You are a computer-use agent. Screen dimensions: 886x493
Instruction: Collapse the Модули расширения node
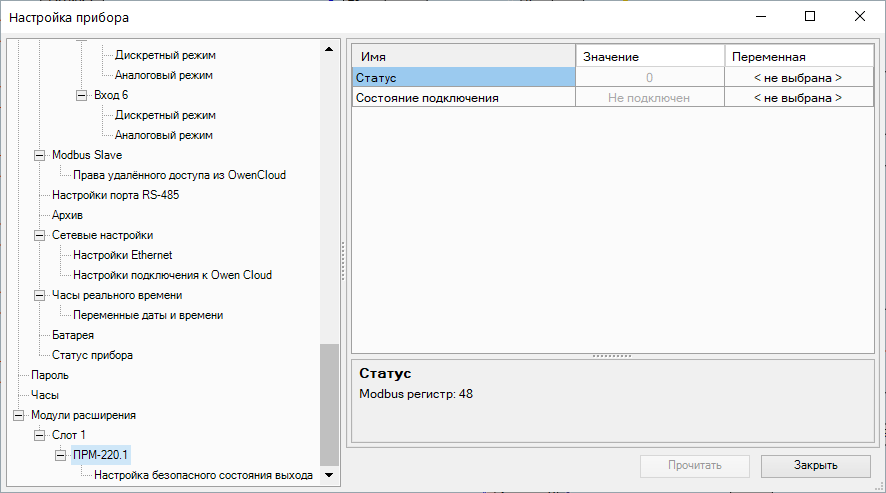[18, 415]
